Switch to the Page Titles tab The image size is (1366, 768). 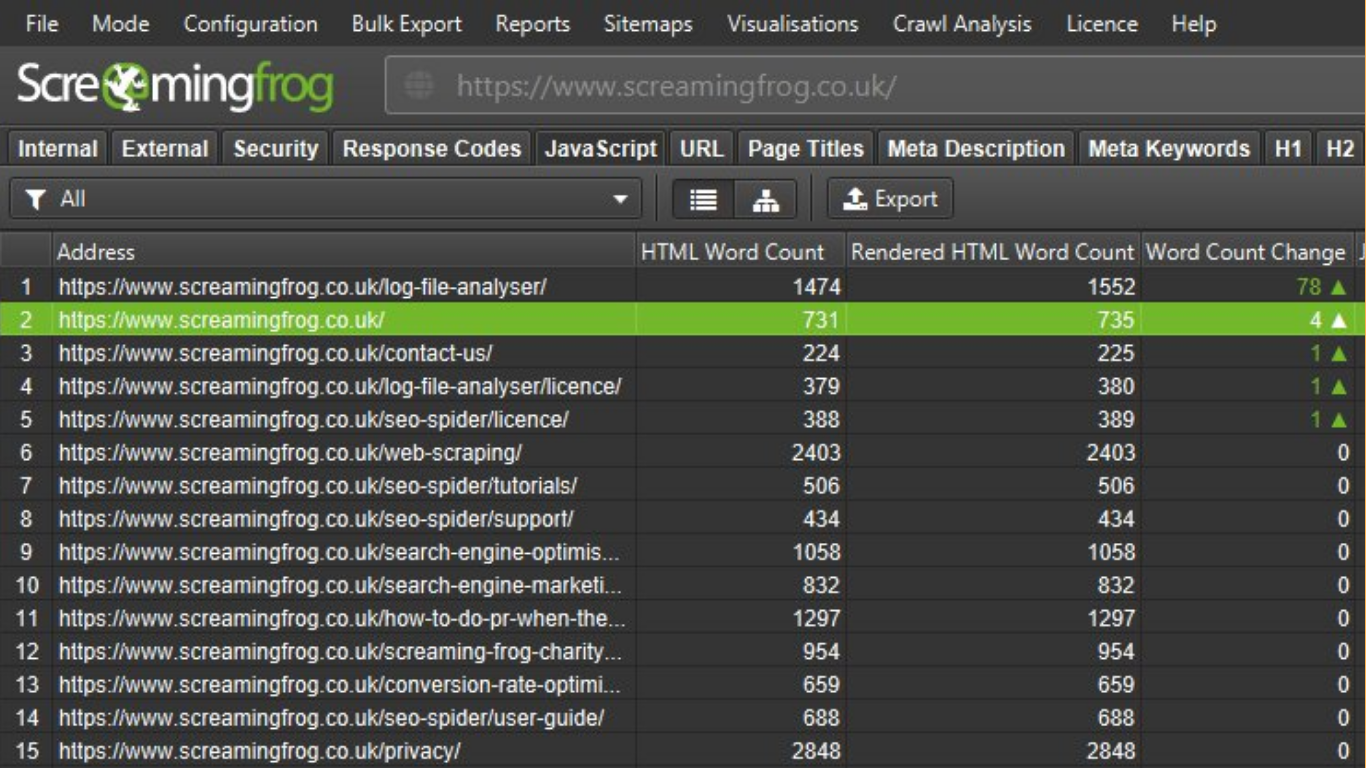[x=806, y=149]
